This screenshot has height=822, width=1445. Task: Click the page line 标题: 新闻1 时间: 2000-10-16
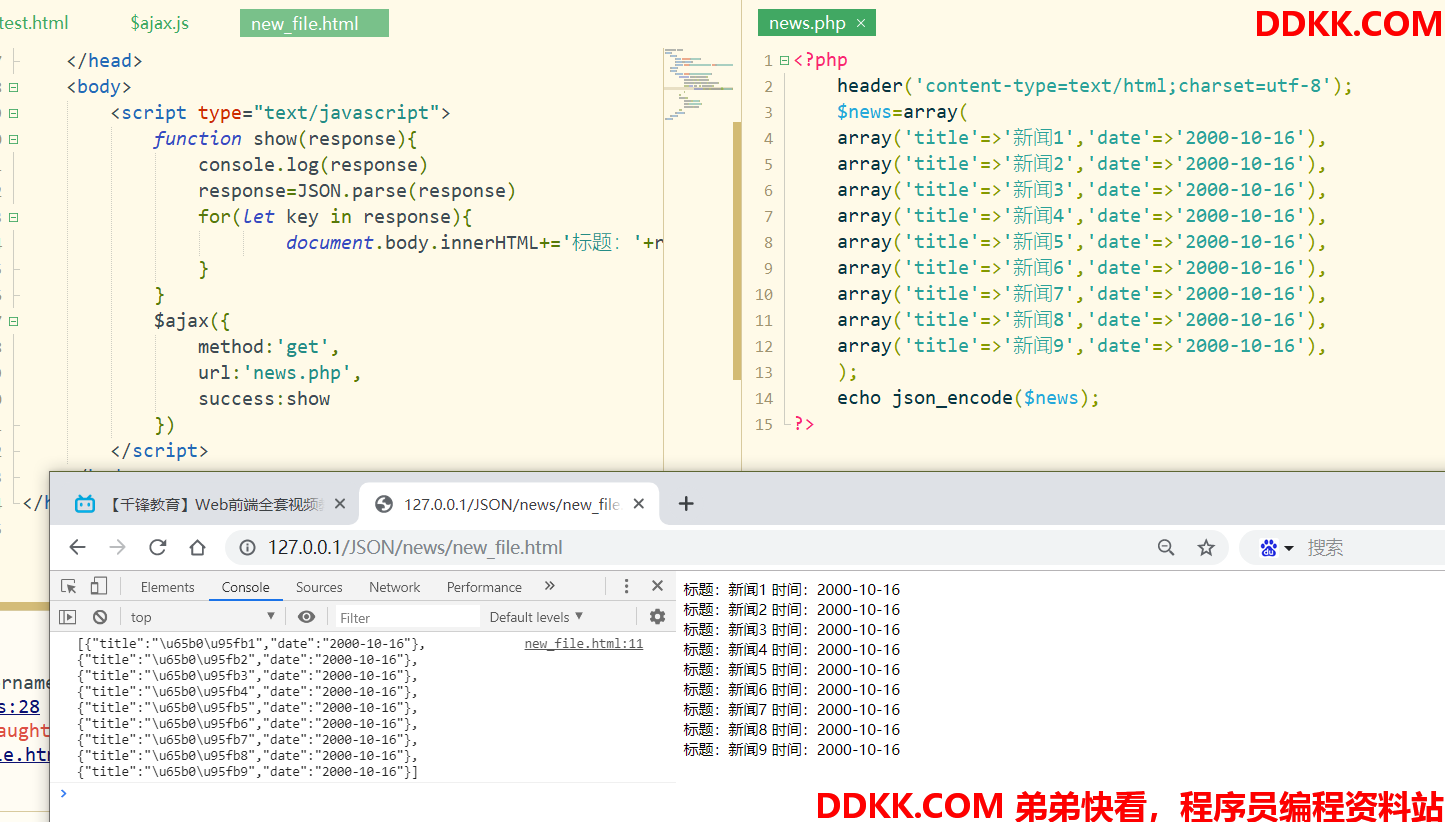click(792, 590)
